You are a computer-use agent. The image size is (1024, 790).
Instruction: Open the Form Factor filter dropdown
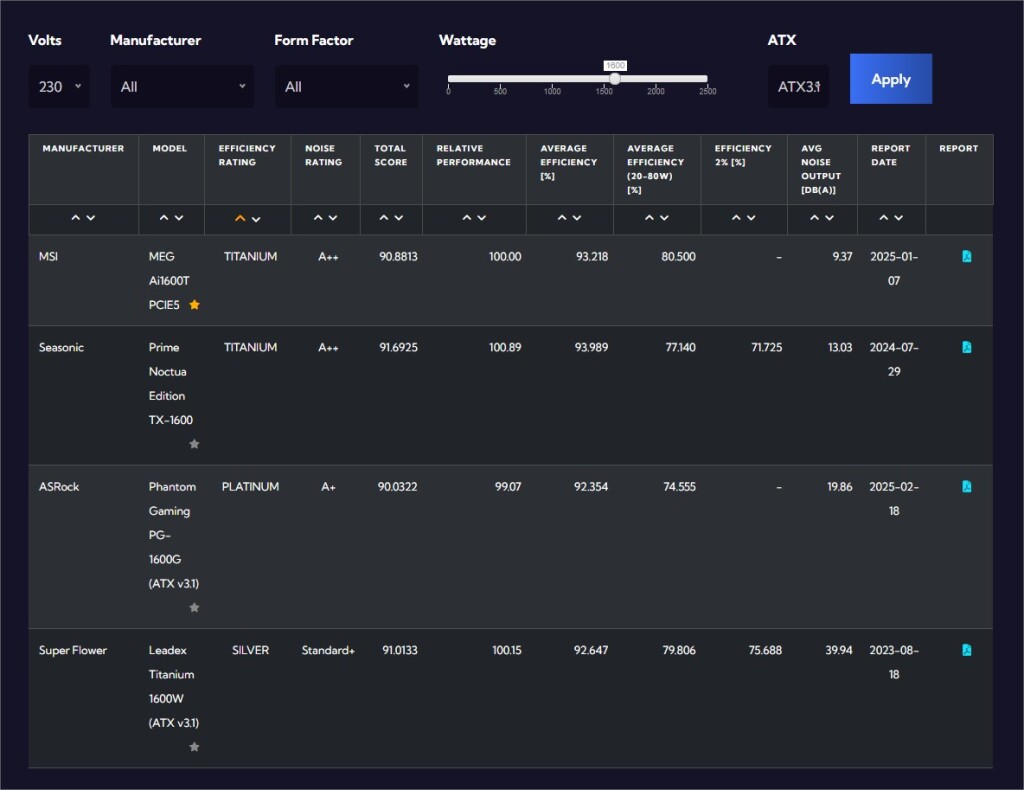tap(347, 87)
